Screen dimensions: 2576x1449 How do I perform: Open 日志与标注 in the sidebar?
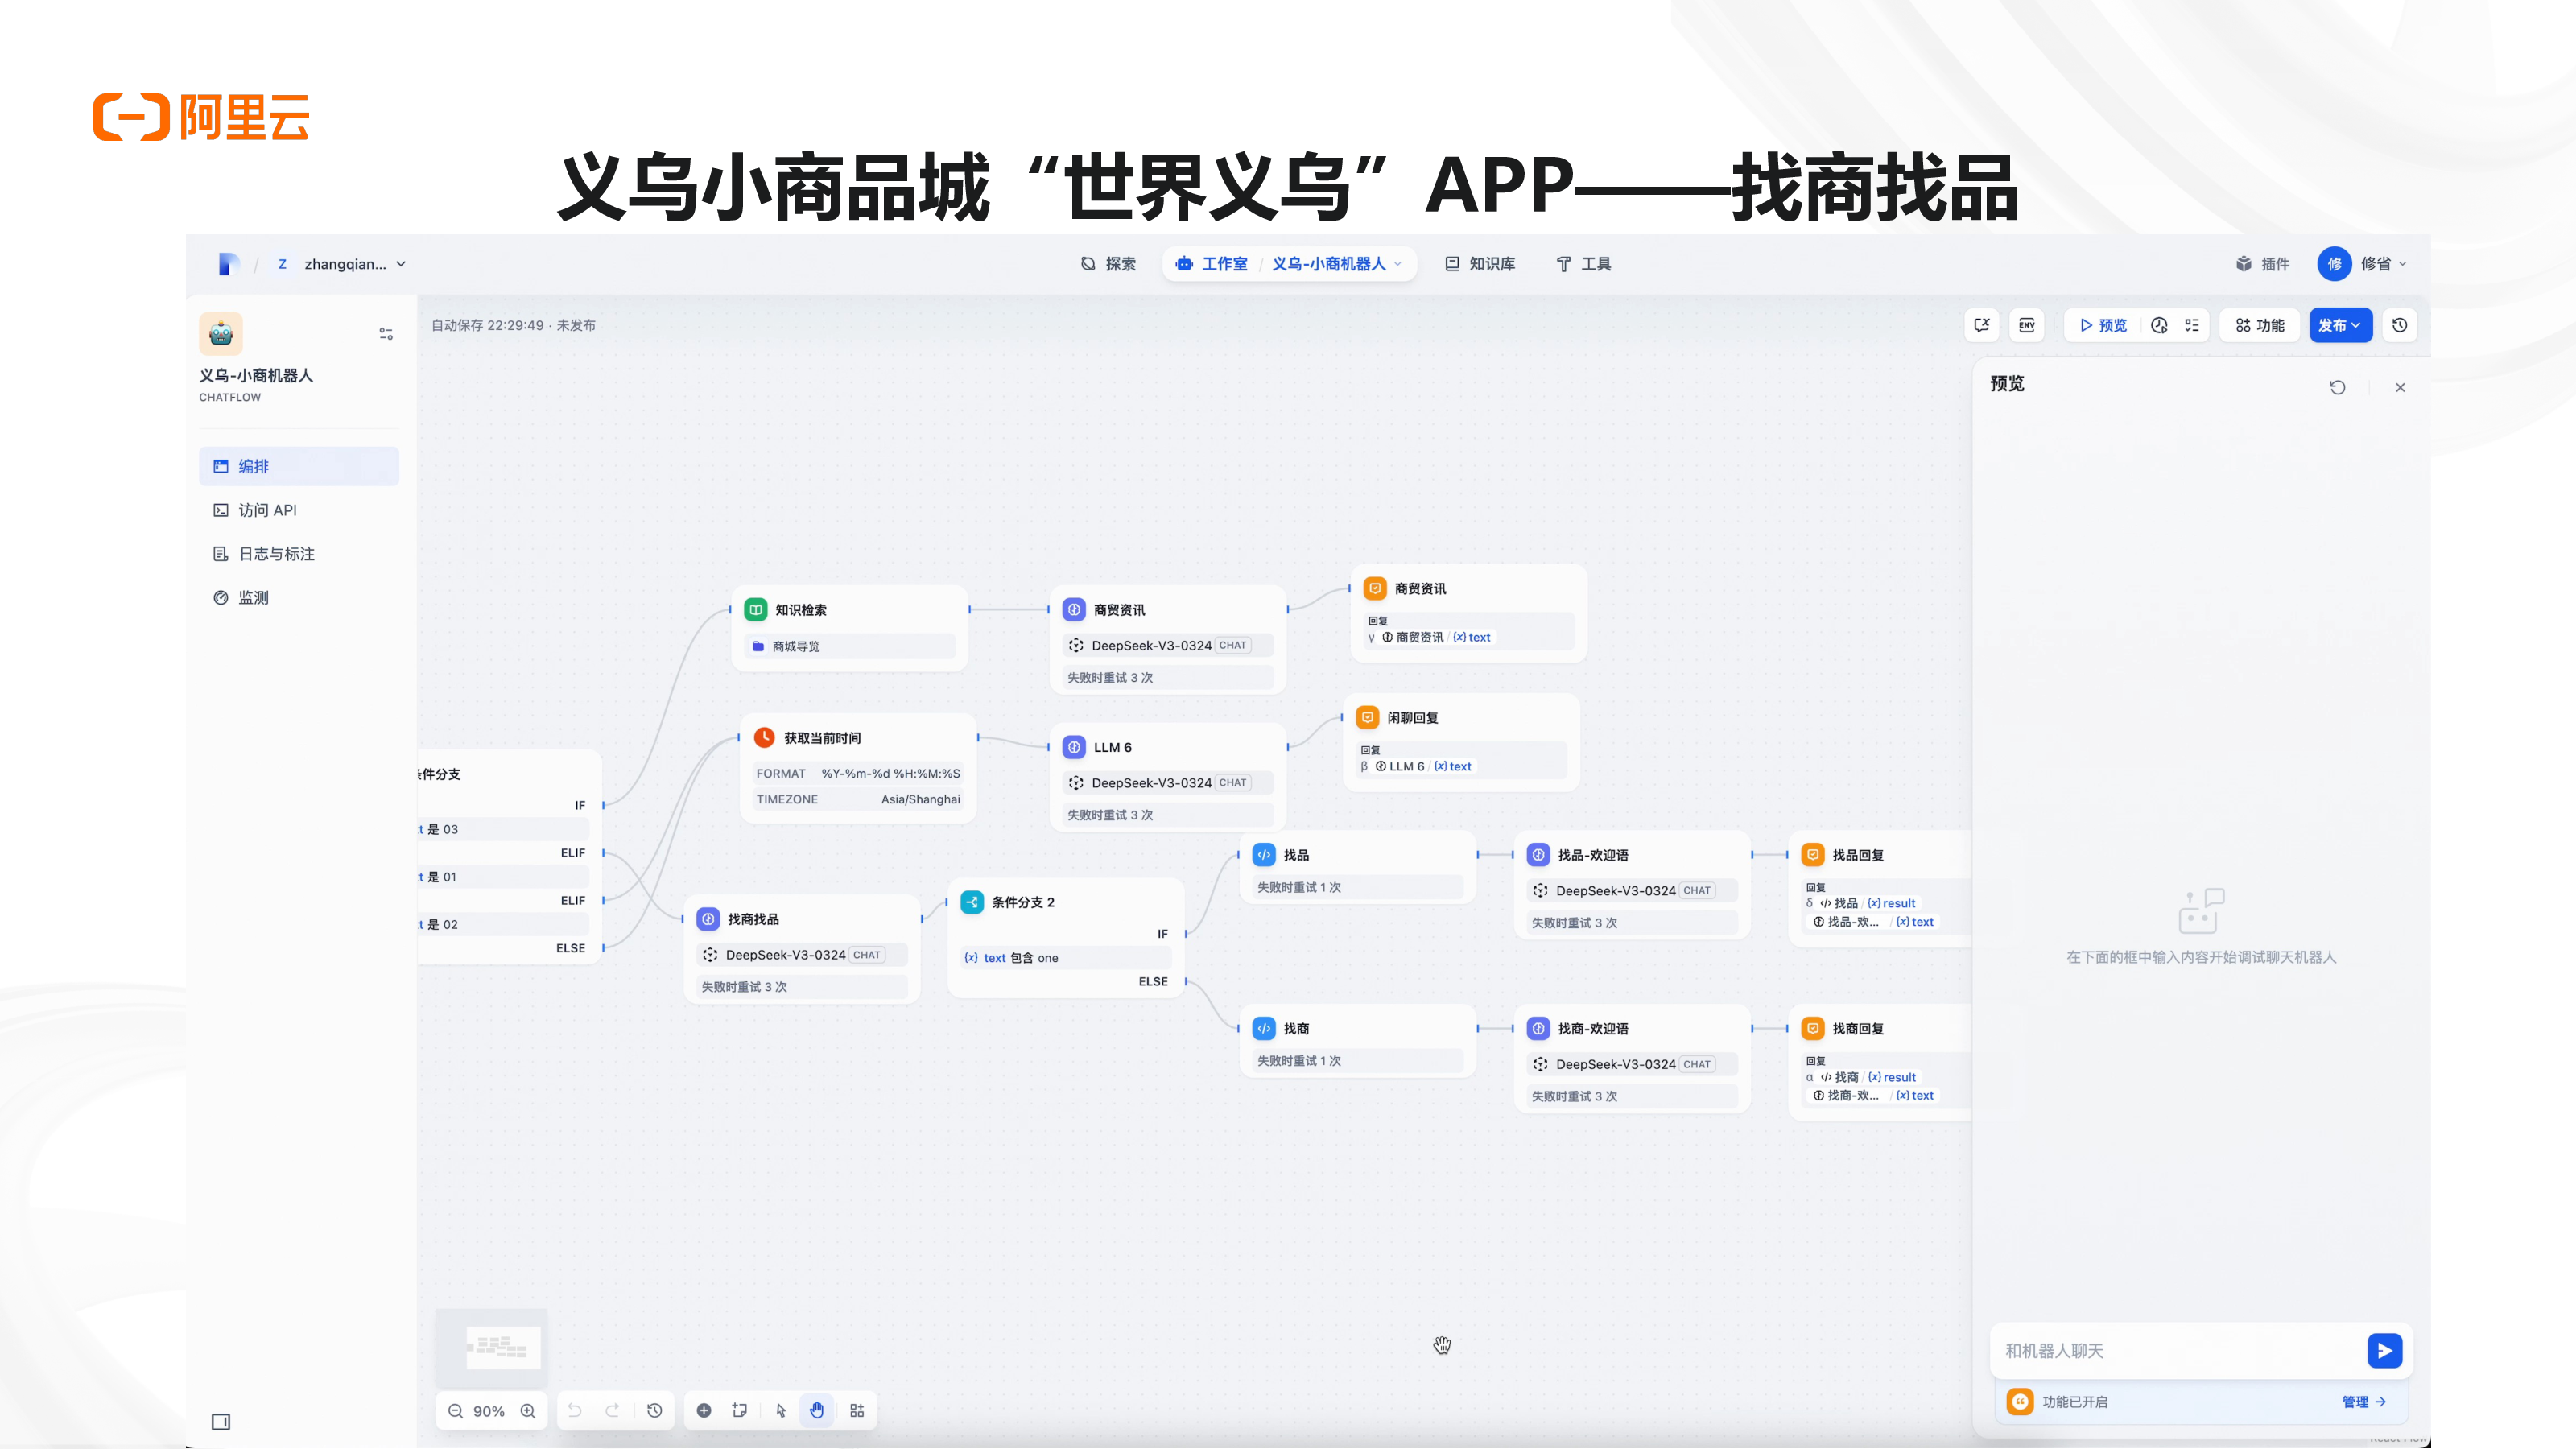299,554
